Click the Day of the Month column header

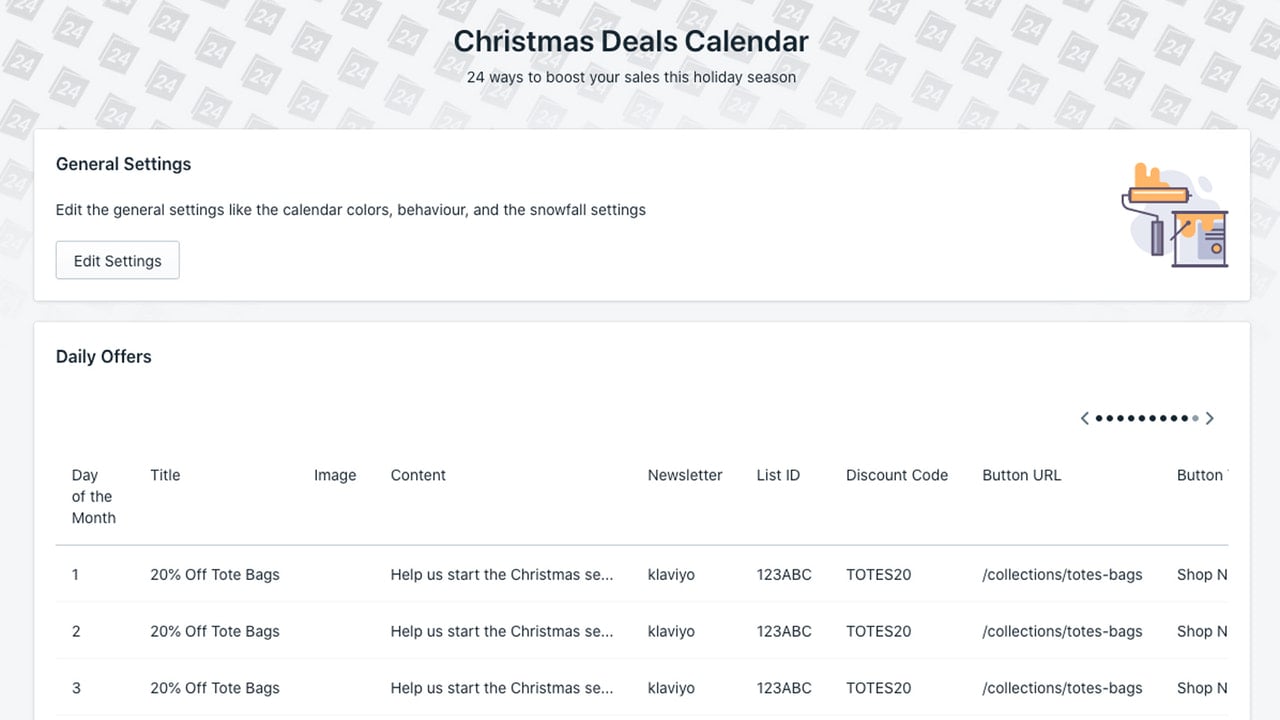coord(93,496)
